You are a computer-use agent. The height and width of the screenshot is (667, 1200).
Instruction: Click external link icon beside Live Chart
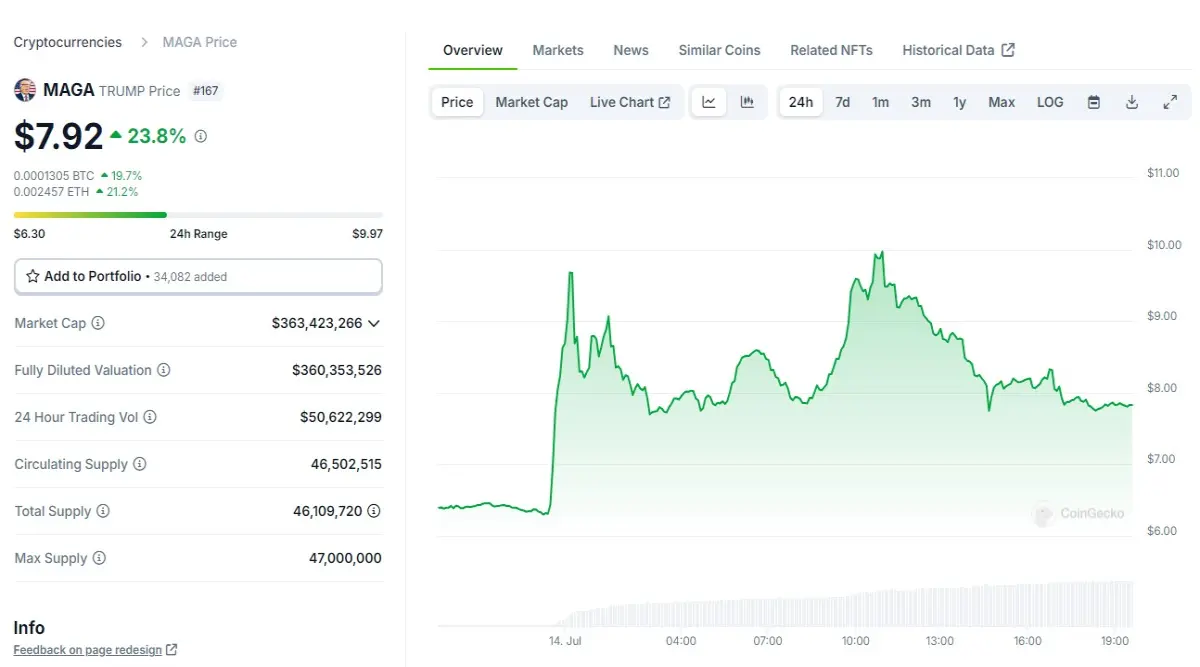664,102
